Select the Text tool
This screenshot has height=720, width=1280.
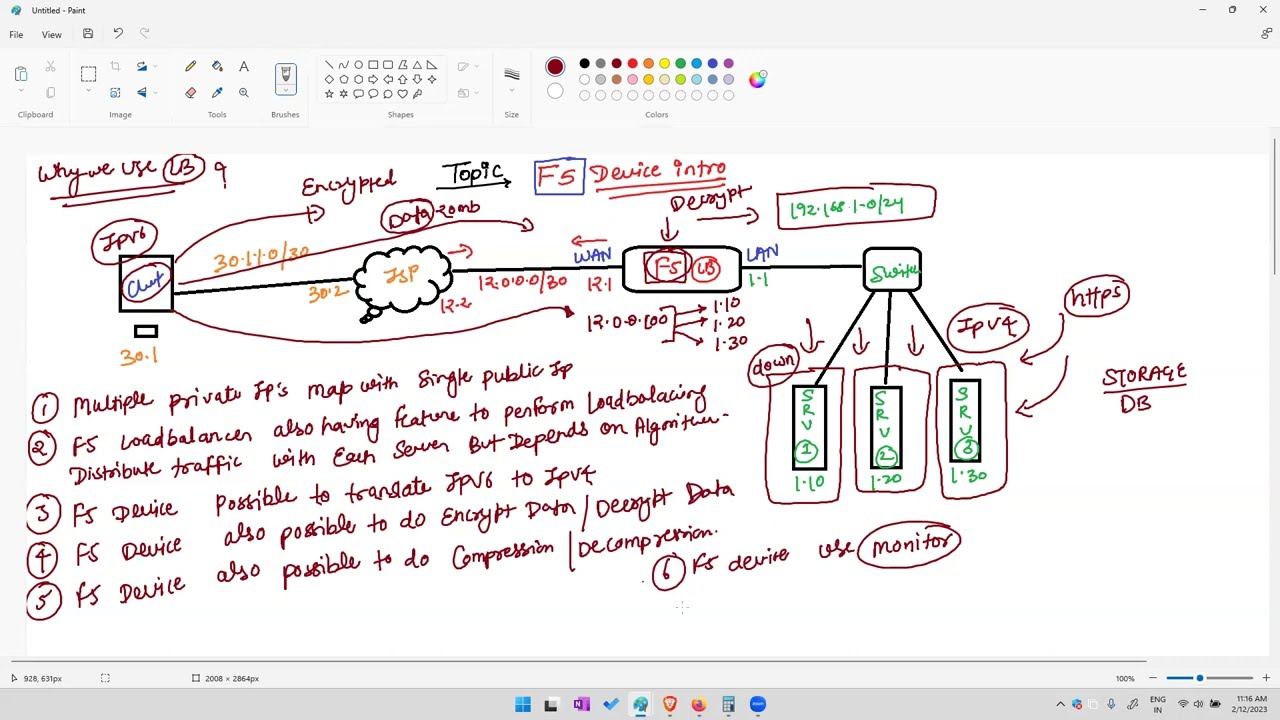tap(243, 67)
